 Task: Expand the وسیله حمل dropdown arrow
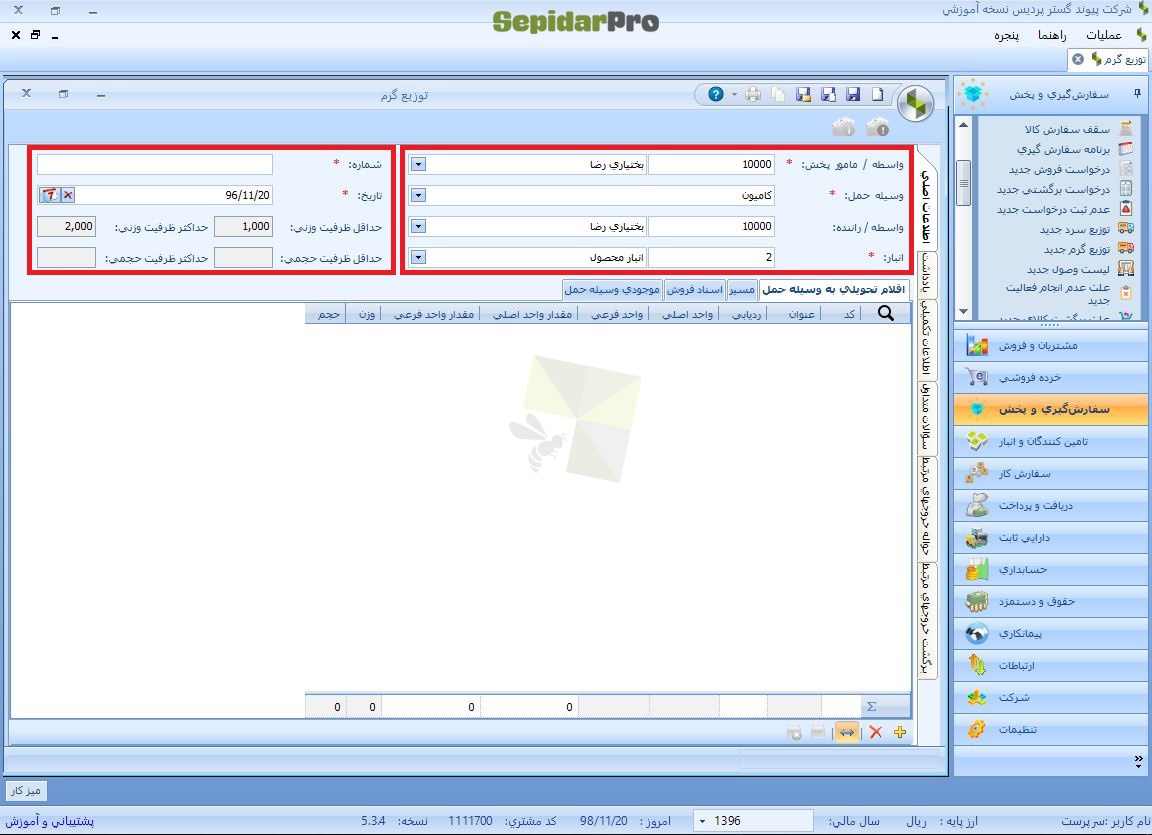pos(418,195)
